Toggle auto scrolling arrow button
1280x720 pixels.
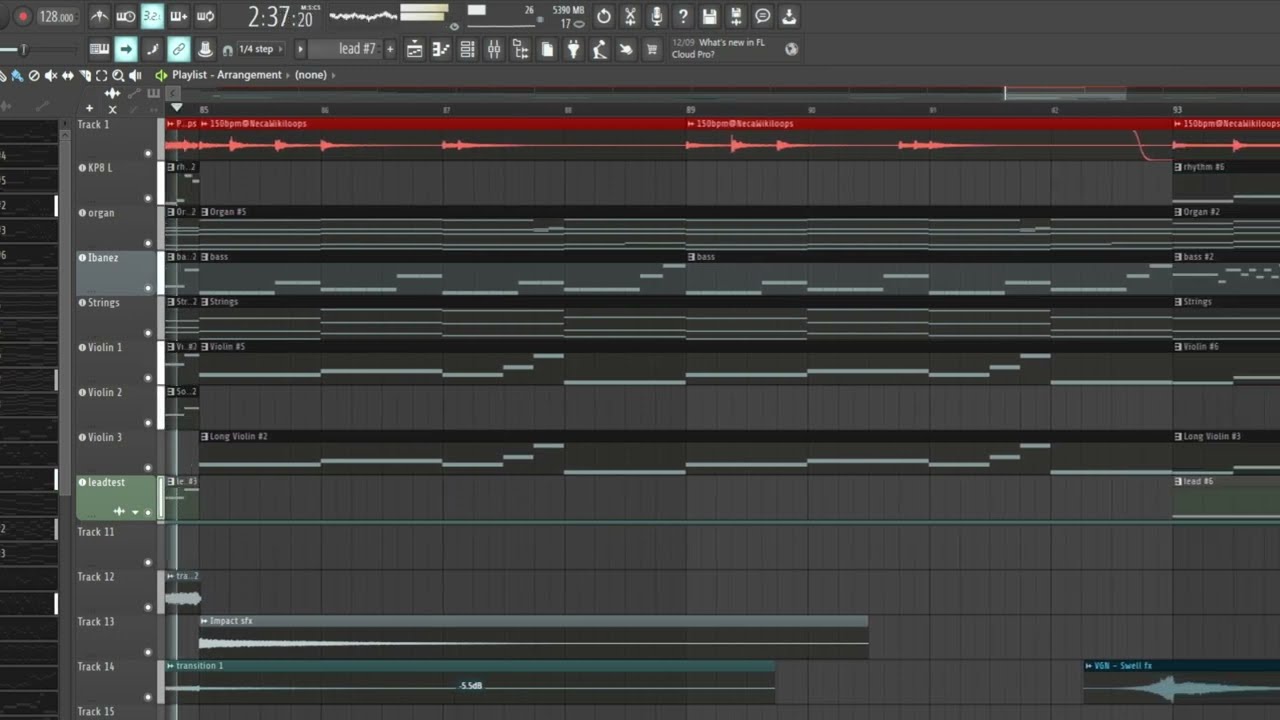(x=126, y=49)
